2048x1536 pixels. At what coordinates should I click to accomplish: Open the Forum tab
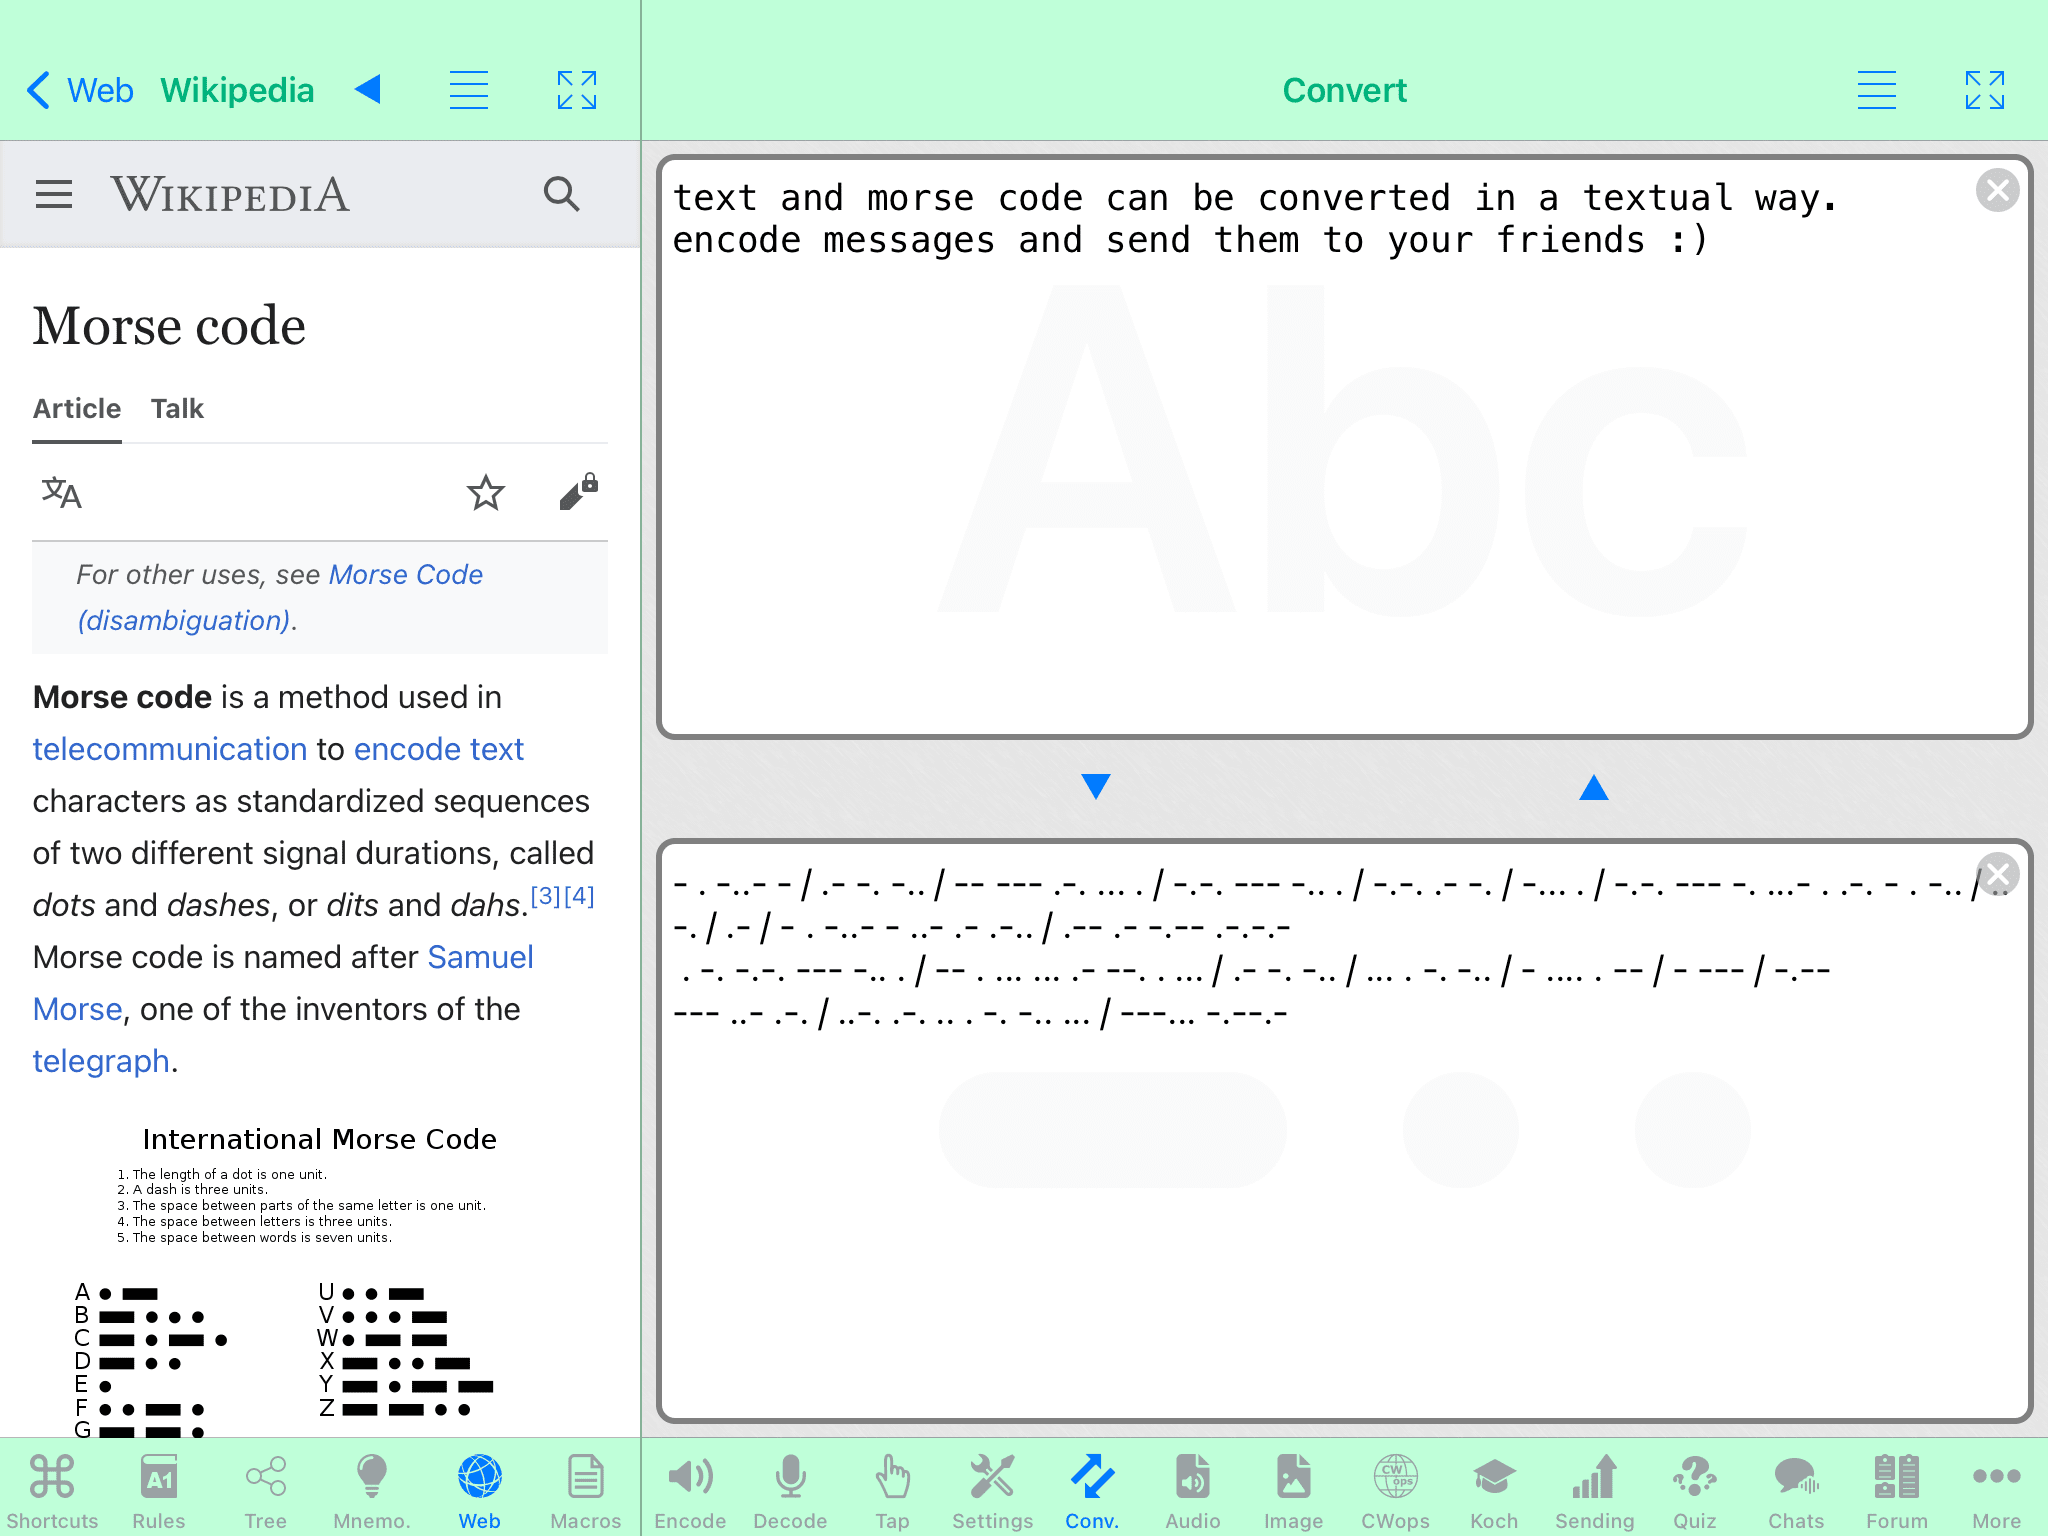[x=1897, y=1491]
